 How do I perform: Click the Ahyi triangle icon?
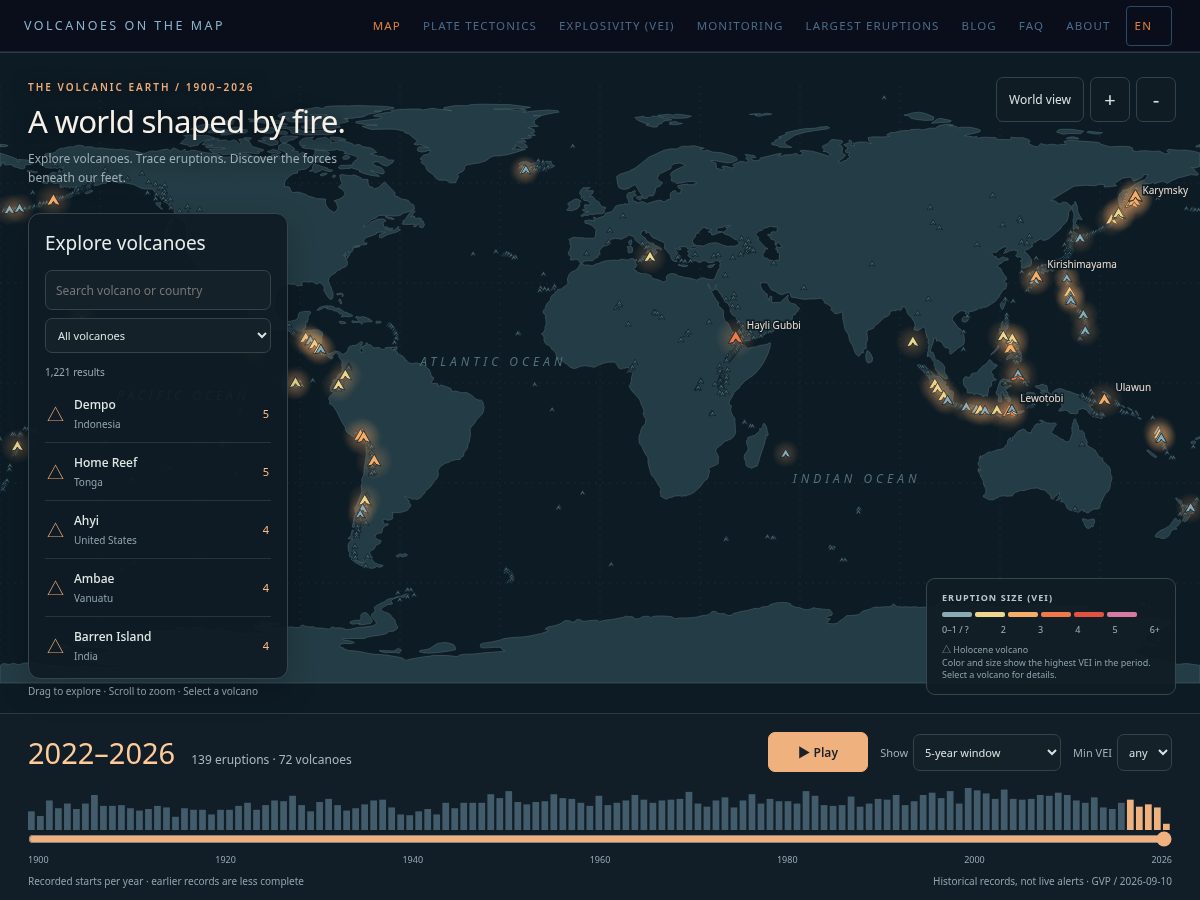[56, 530]
